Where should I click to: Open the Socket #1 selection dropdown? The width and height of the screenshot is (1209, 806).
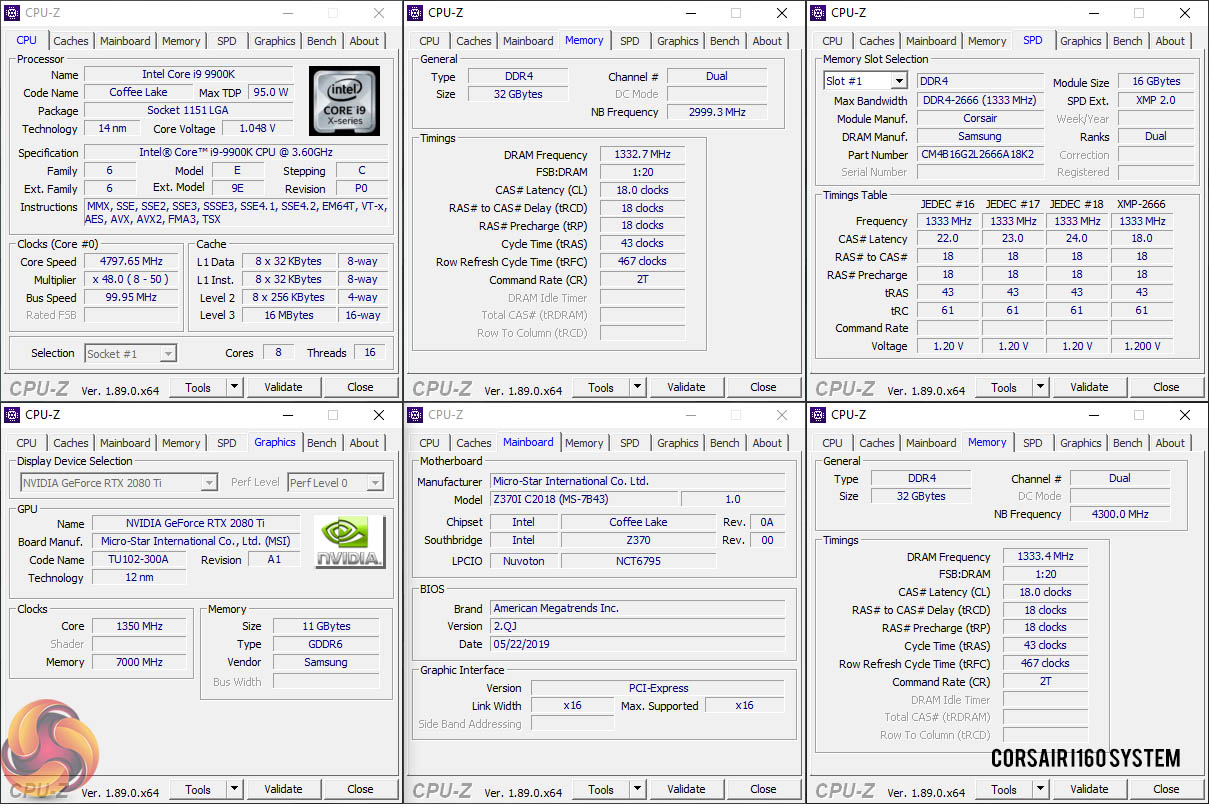click(x=168, y=353)
